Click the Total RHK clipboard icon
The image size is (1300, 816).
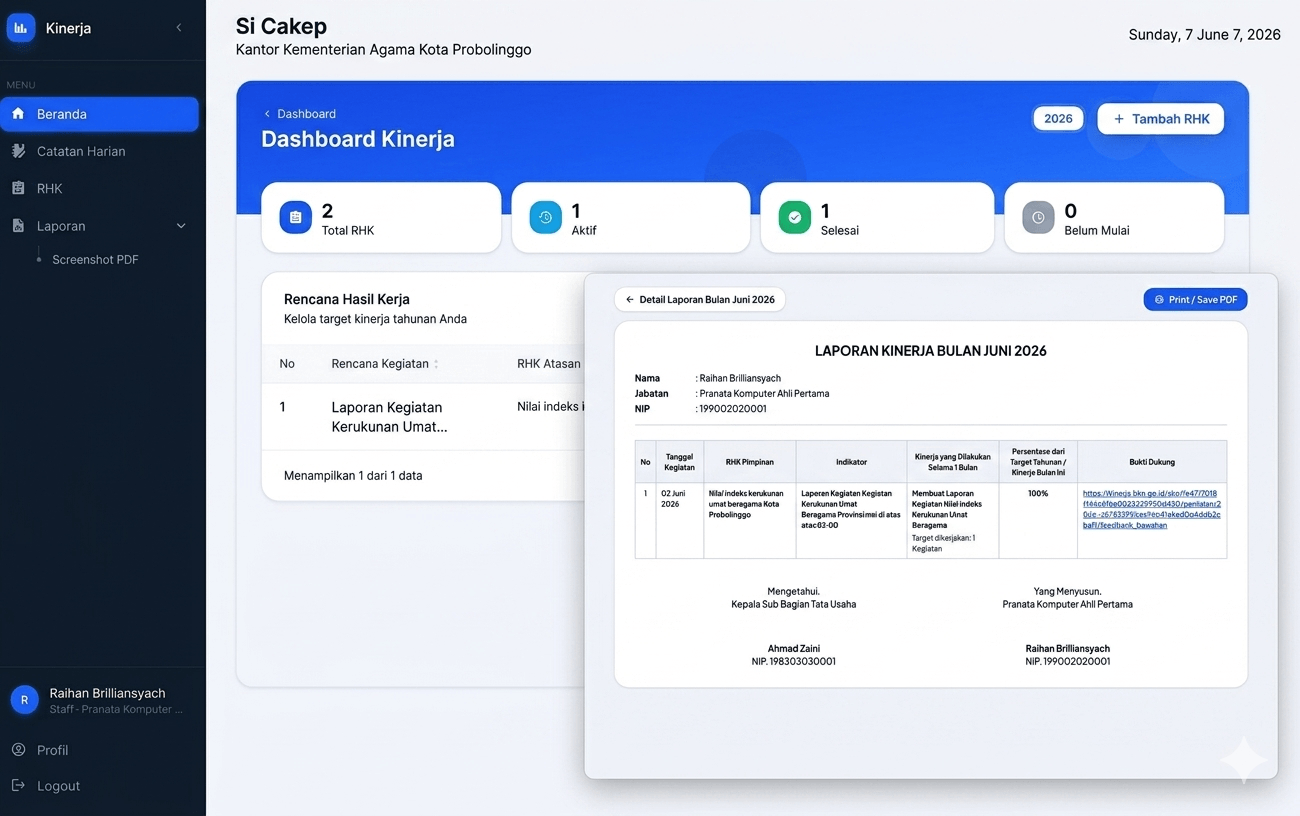click(x=295, y=217)
